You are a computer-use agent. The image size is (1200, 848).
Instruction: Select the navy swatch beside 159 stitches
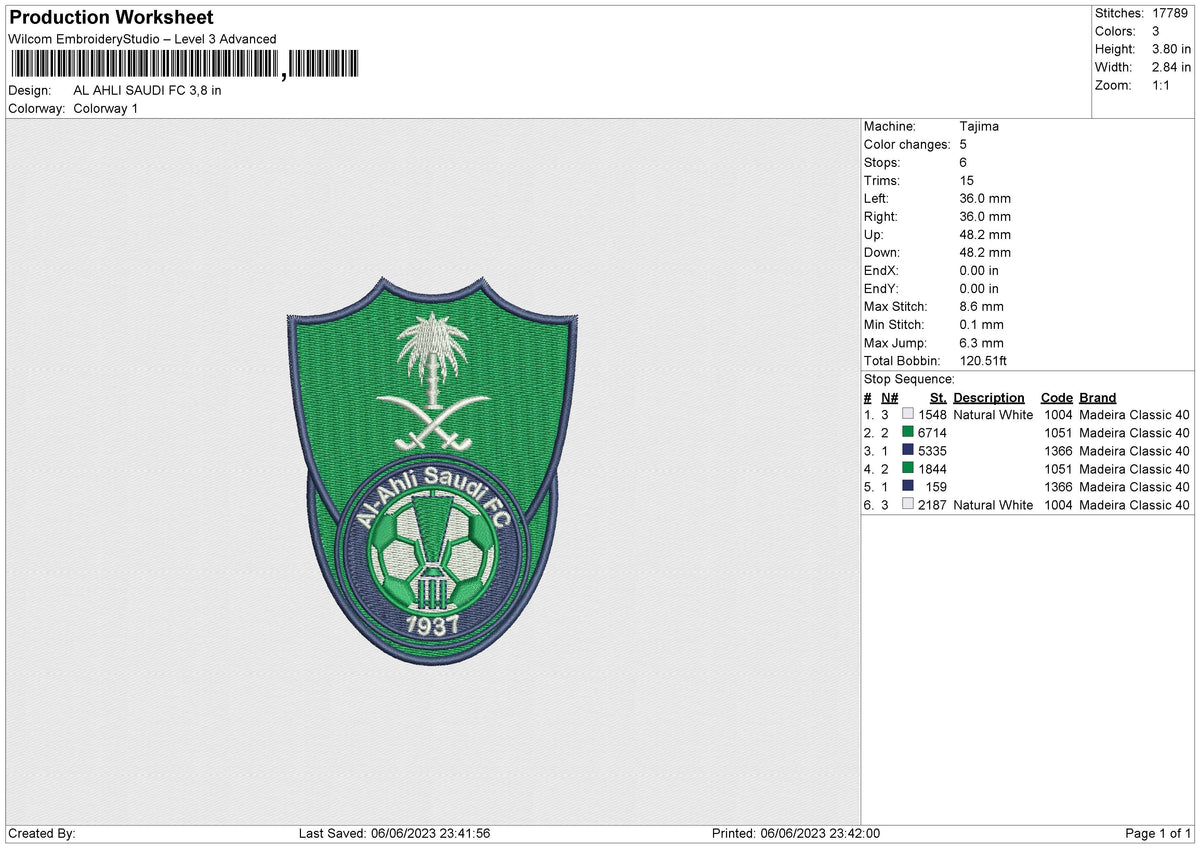pos(908,486)
